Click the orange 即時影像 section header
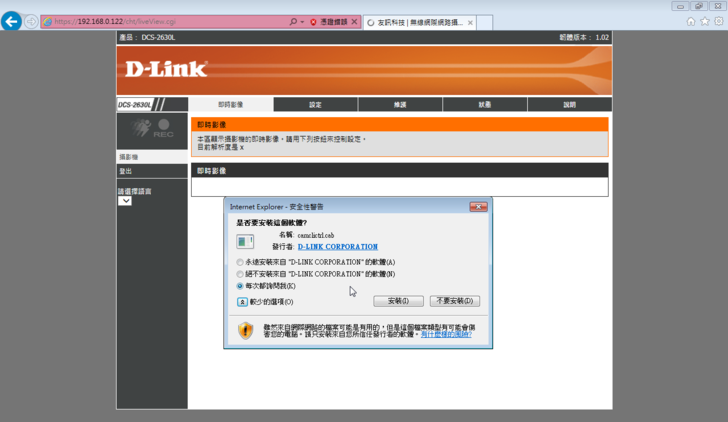728x422 pixels. (400, 124)
